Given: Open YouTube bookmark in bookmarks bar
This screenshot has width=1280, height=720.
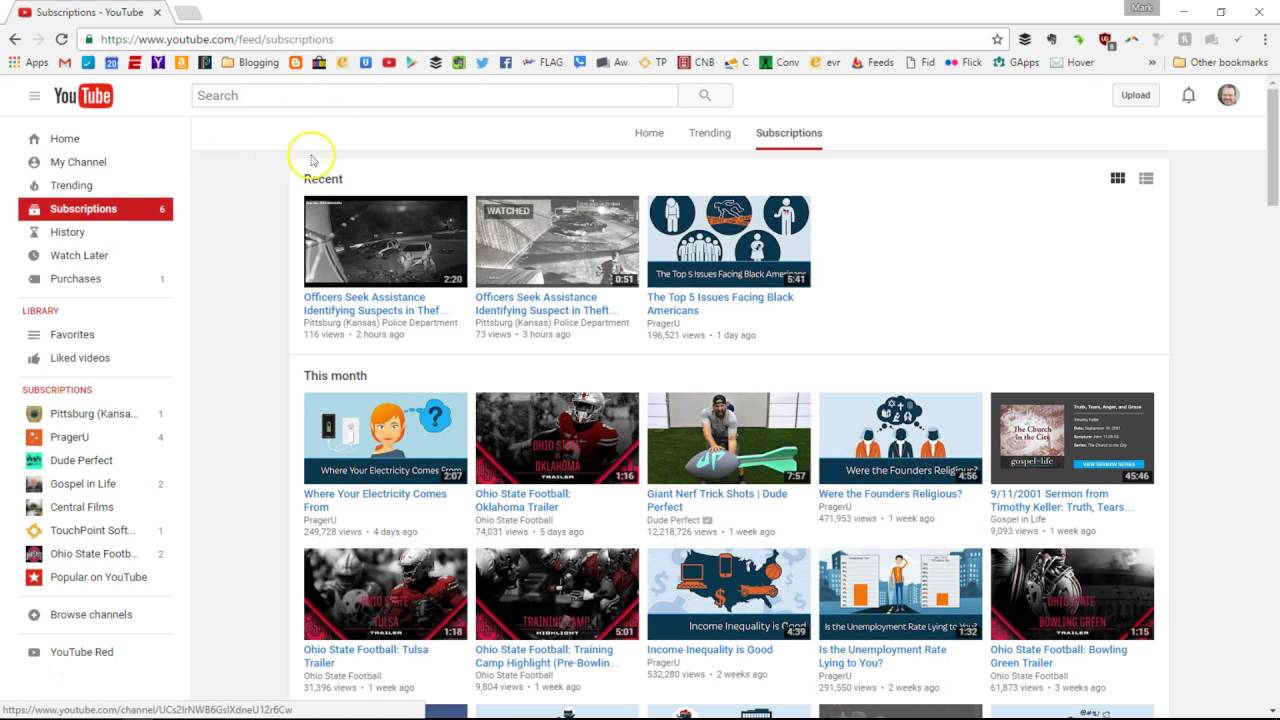Looking at the screenshot, I should (389, 62).
